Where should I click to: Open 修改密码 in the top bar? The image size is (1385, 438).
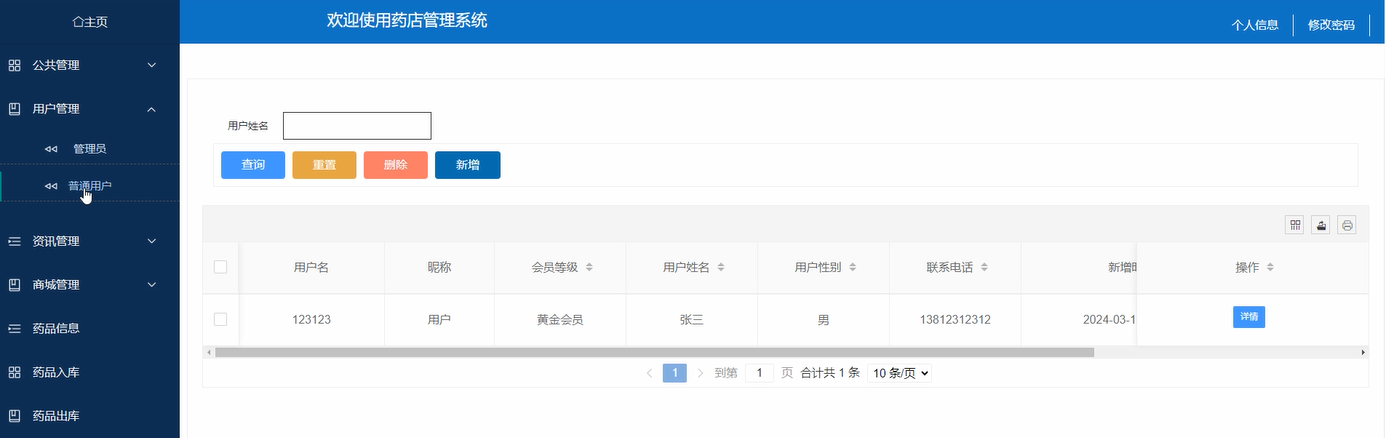pos(1331,25)
